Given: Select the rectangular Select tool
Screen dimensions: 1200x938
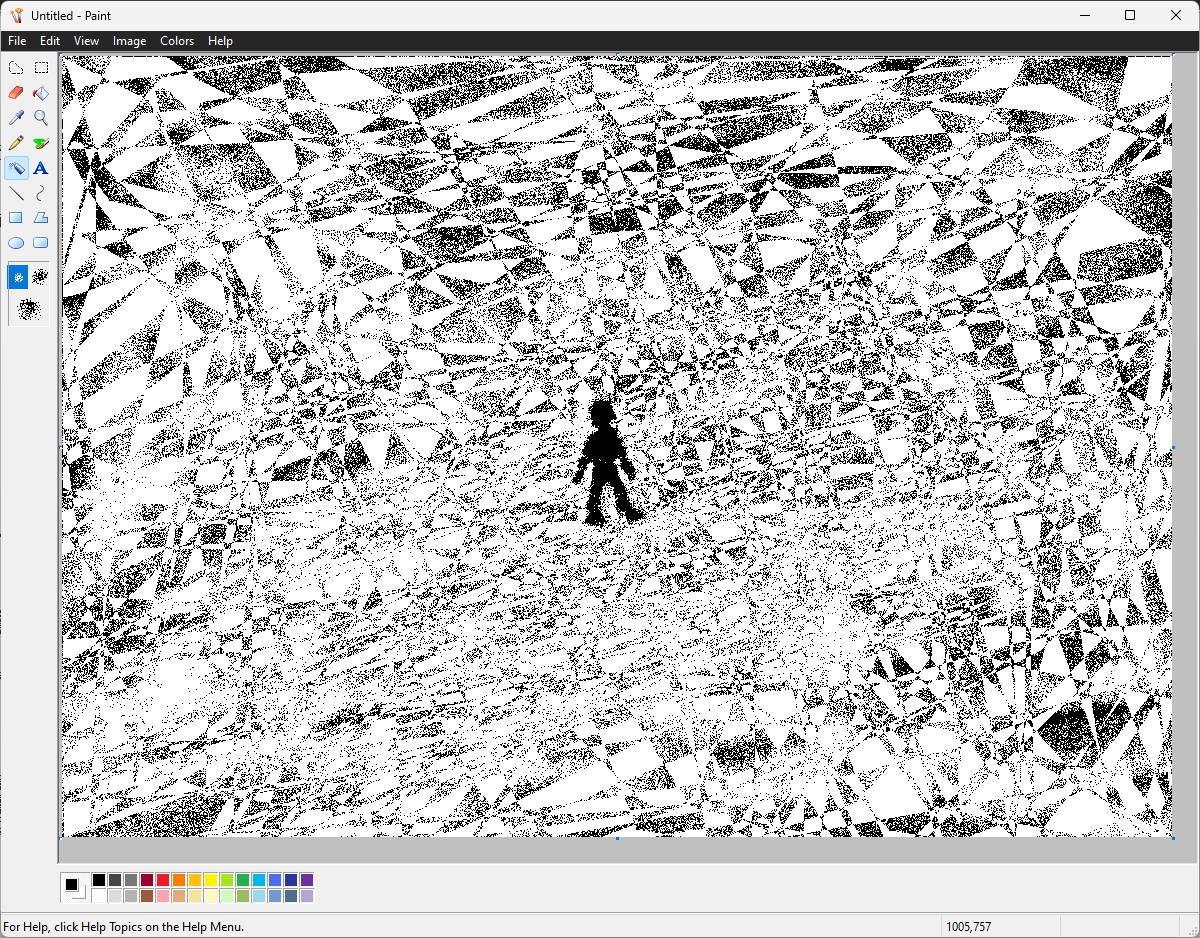Looking at the screenshot, I should point(41,68).
